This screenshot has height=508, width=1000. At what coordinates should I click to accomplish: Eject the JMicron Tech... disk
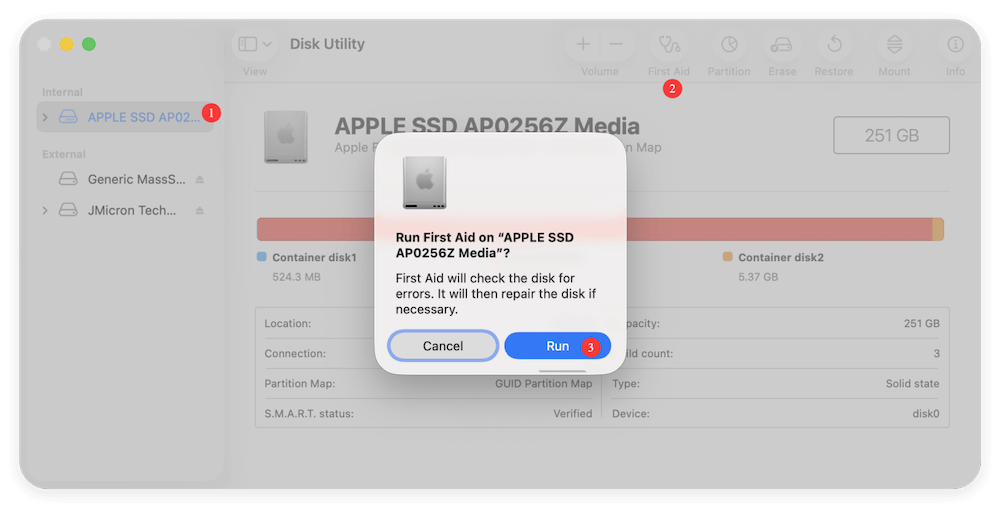200,210
